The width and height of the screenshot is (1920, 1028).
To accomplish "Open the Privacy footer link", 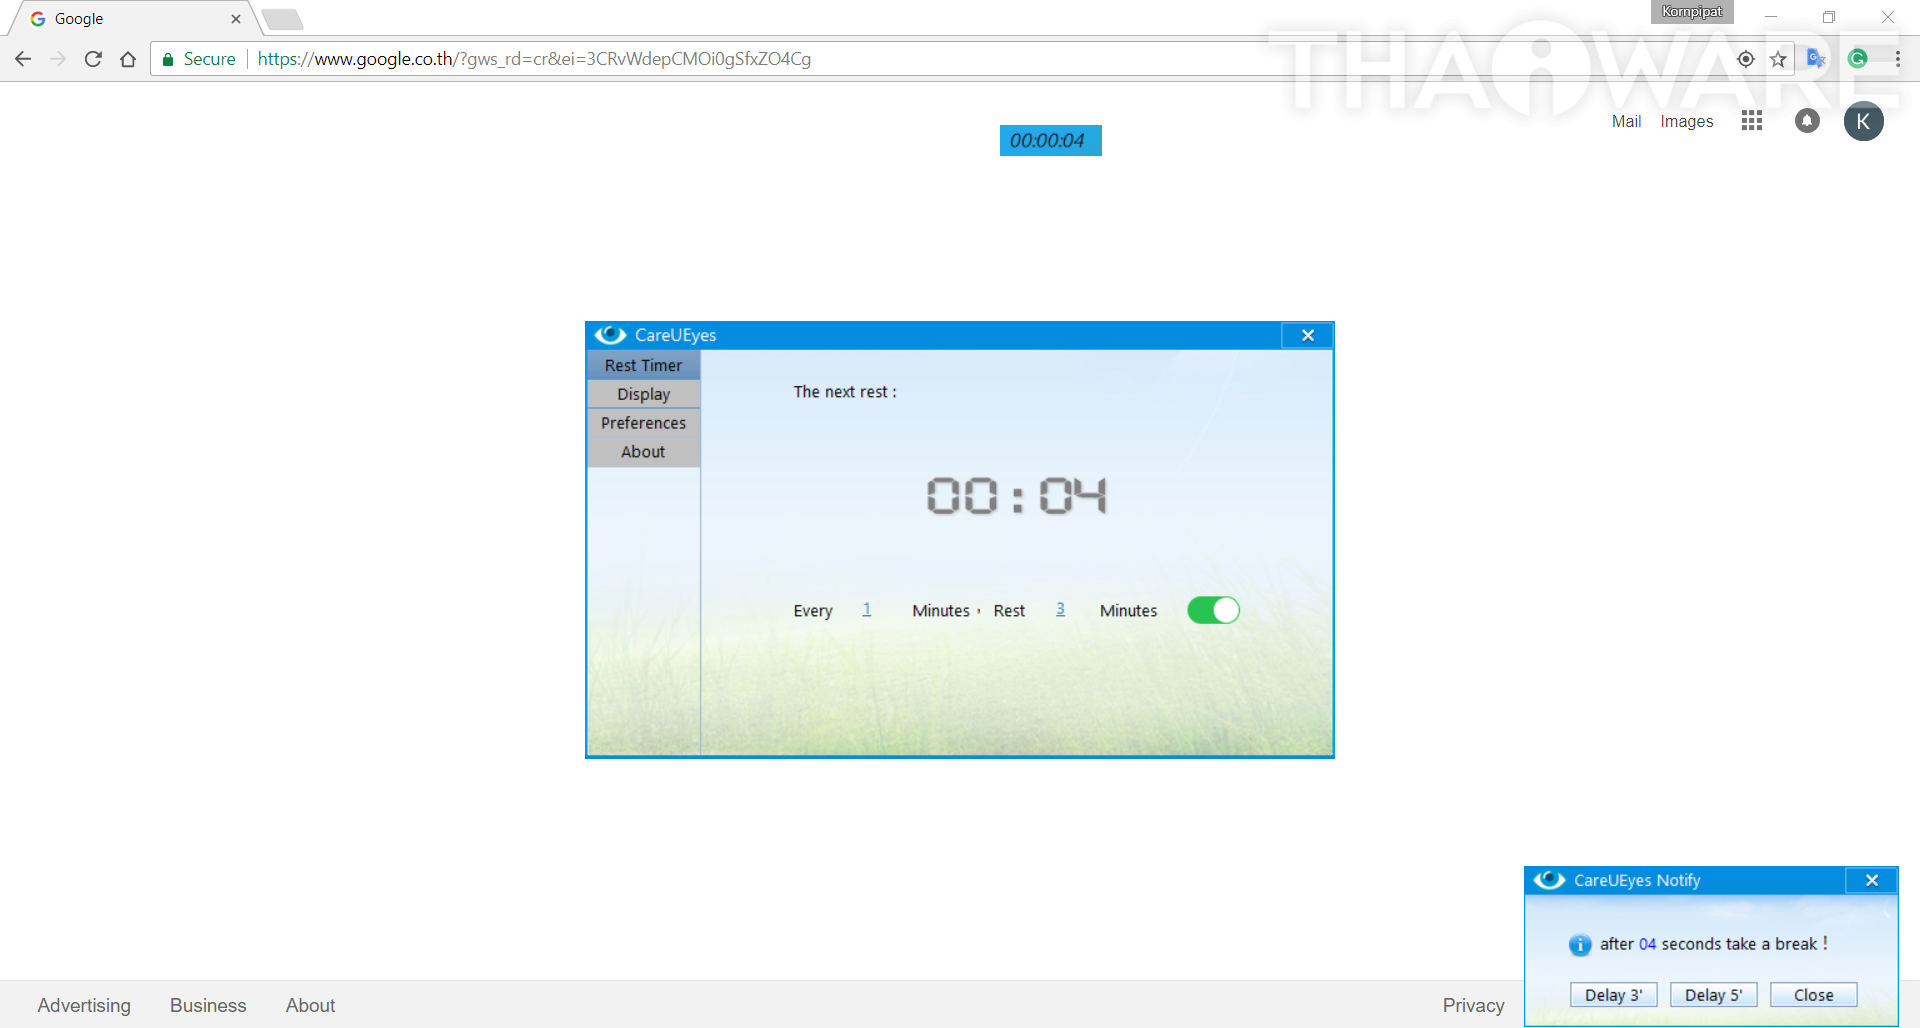I will pos(1473,1005).
